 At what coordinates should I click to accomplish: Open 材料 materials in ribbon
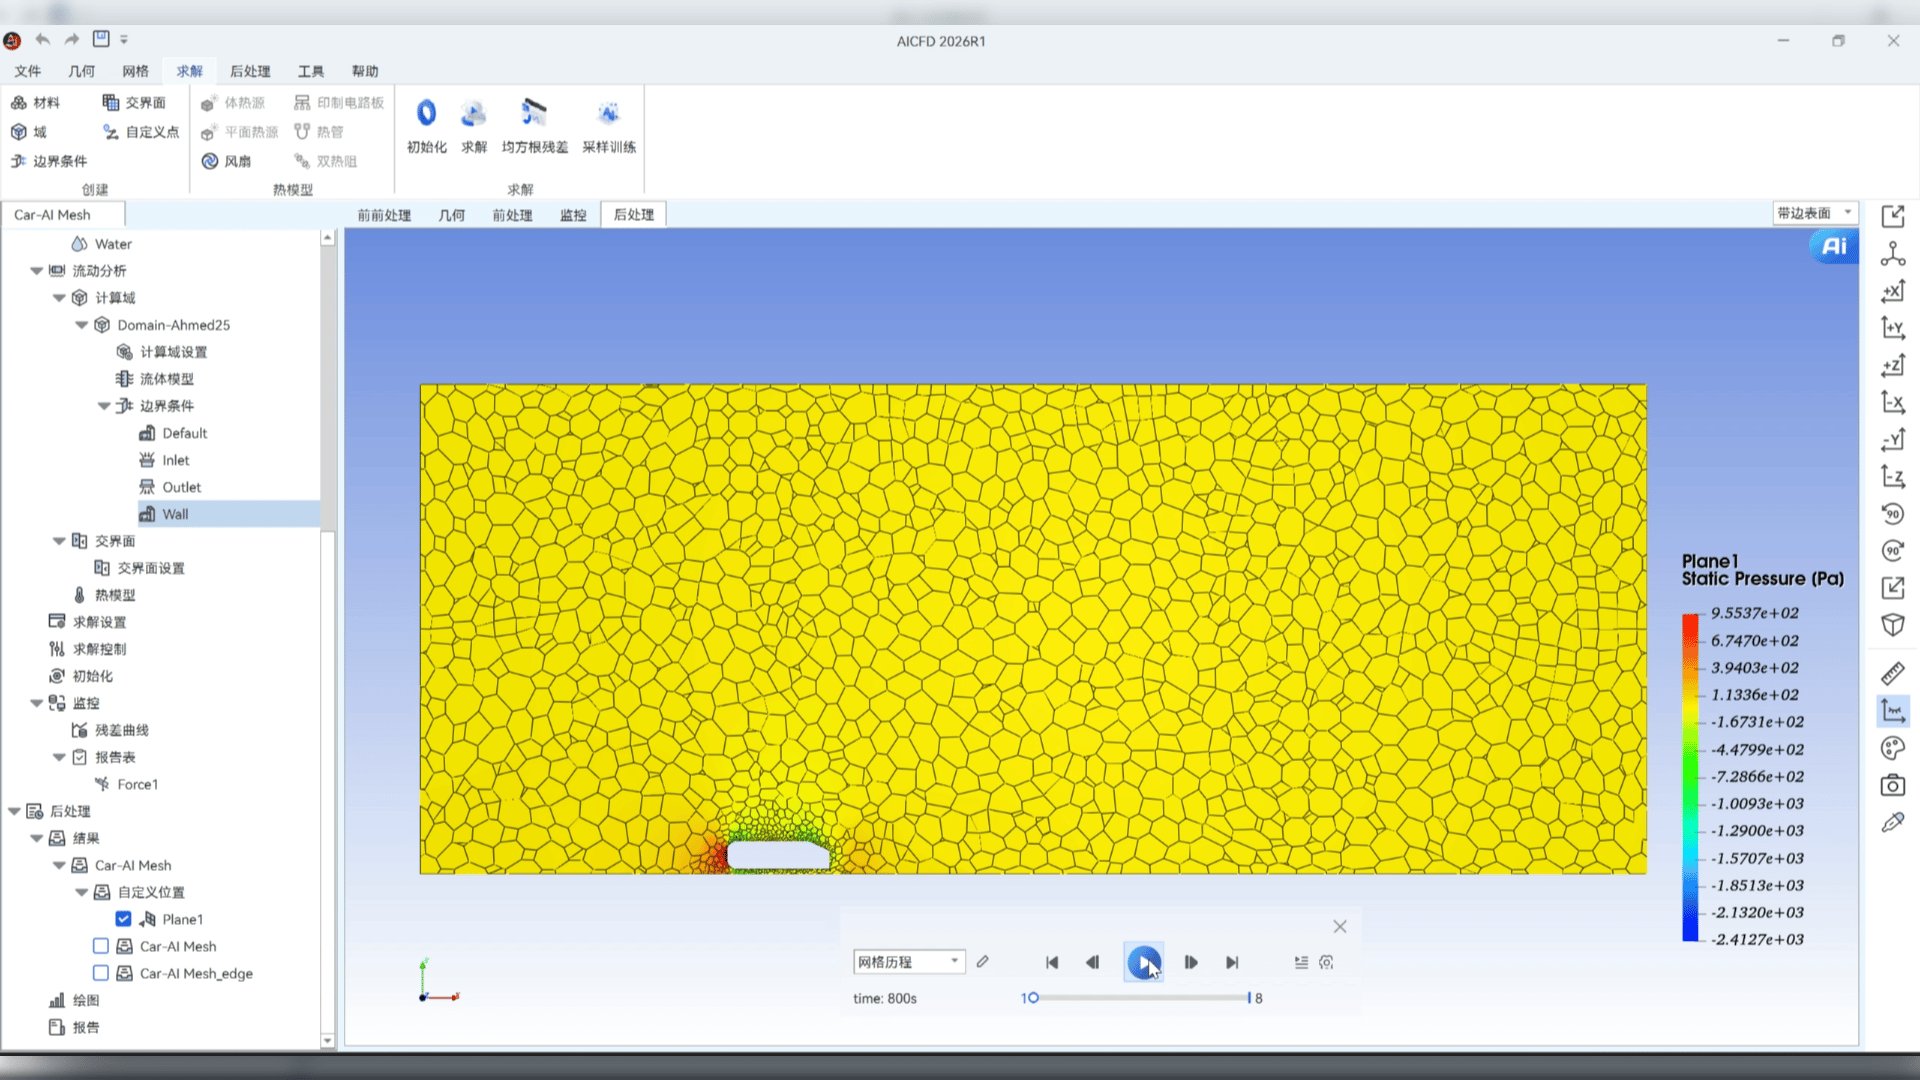coord(36,103)
